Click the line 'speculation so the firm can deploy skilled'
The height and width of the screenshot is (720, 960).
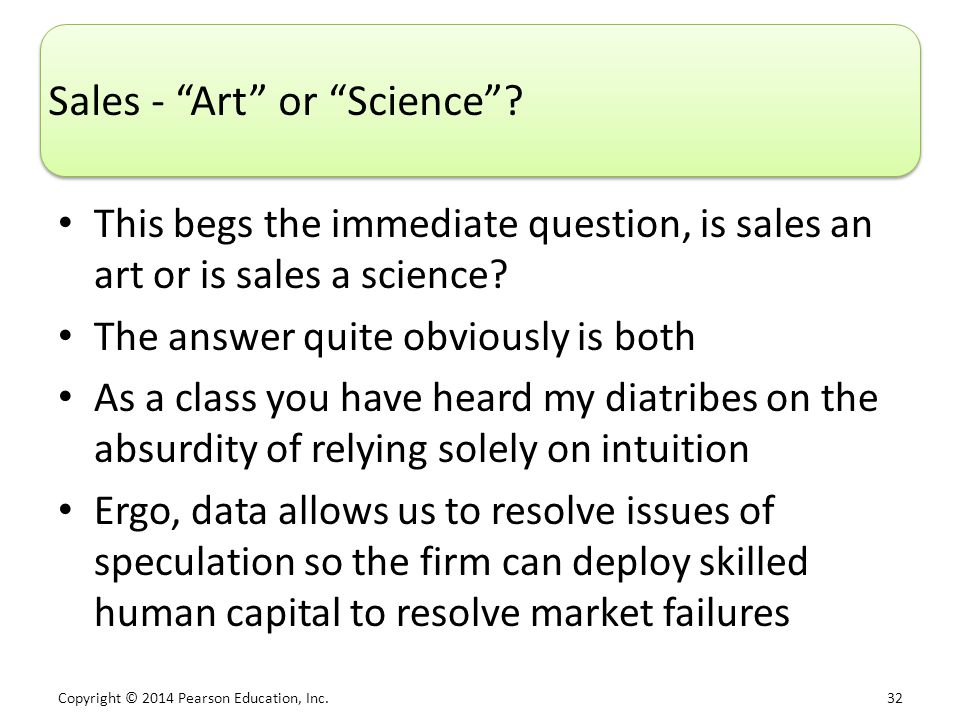(x=451, y=562)
